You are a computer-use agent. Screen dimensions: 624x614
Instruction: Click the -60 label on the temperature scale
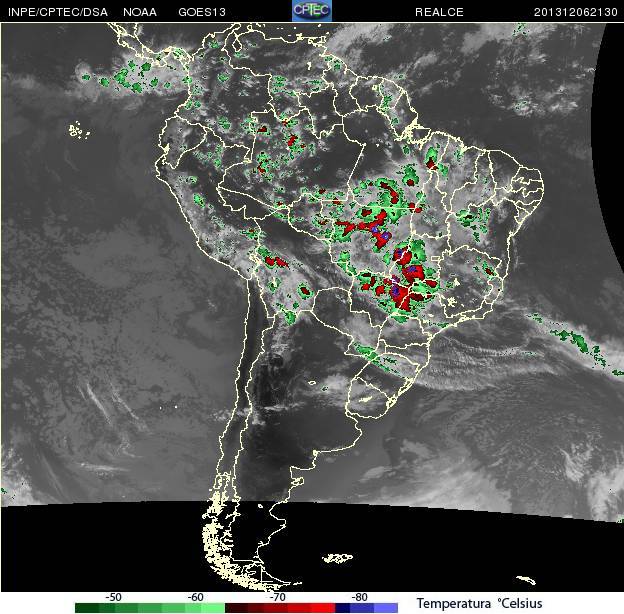195,597
